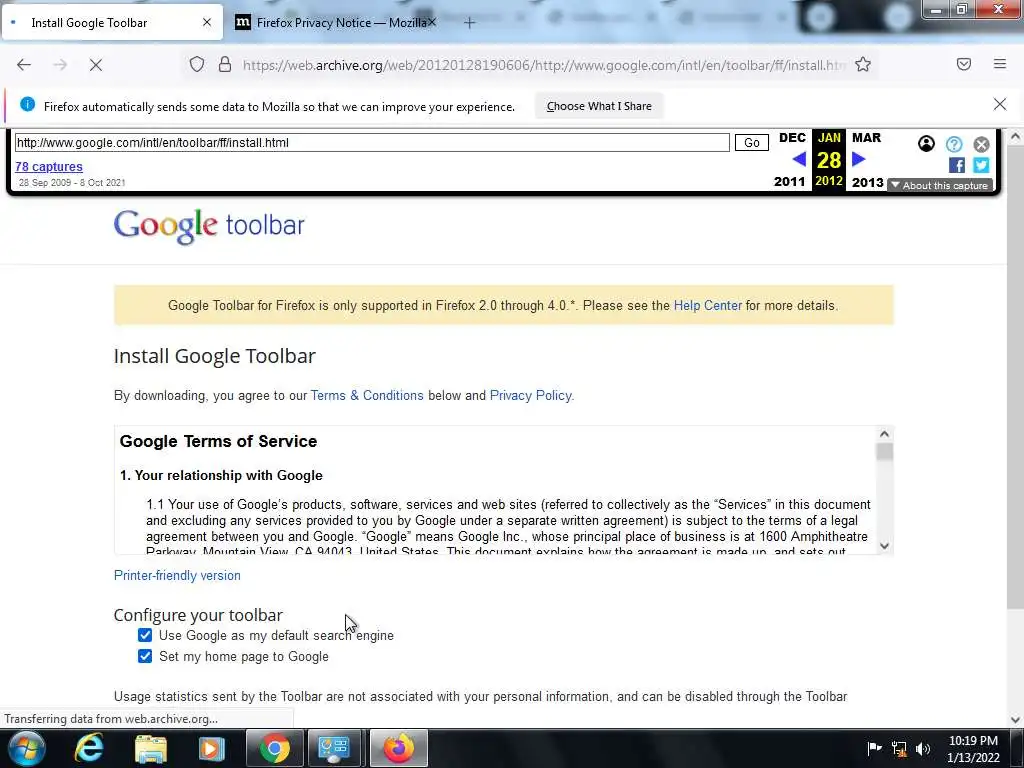Open Windows Start menu
The width and height of the screenshot is (1024, 768).
tap(26, 748)
